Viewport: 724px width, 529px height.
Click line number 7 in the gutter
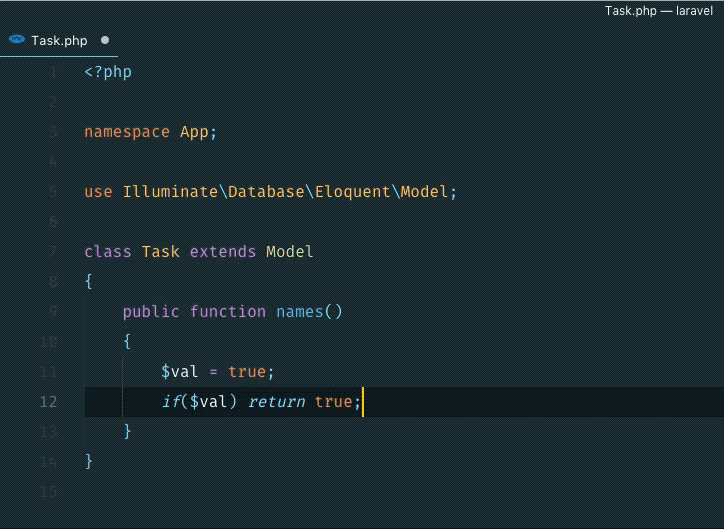coord(52,252)
